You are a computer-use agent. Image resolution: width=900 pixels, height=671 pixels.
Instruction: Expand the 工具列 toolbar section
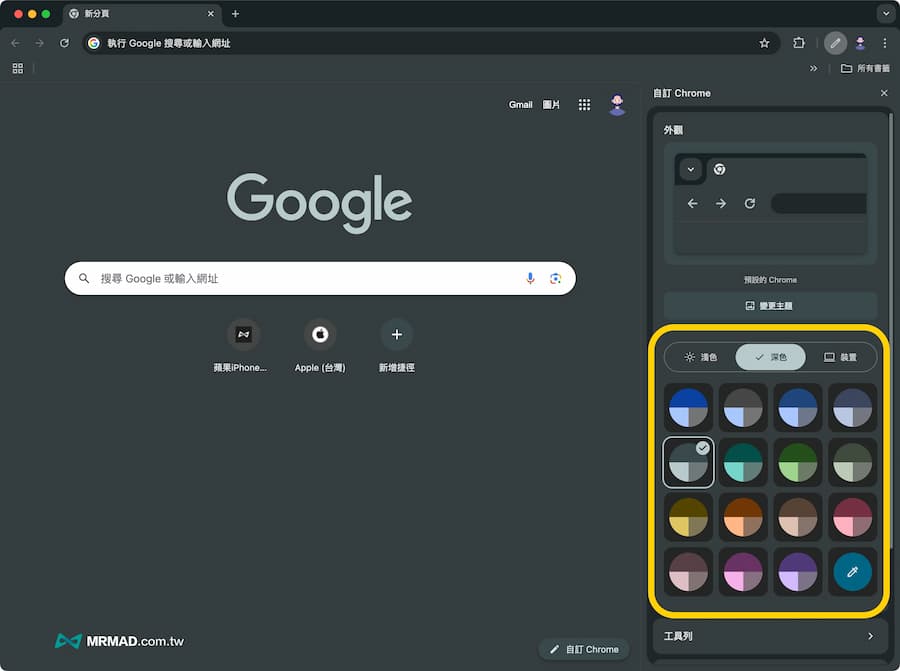click(770, 636)
